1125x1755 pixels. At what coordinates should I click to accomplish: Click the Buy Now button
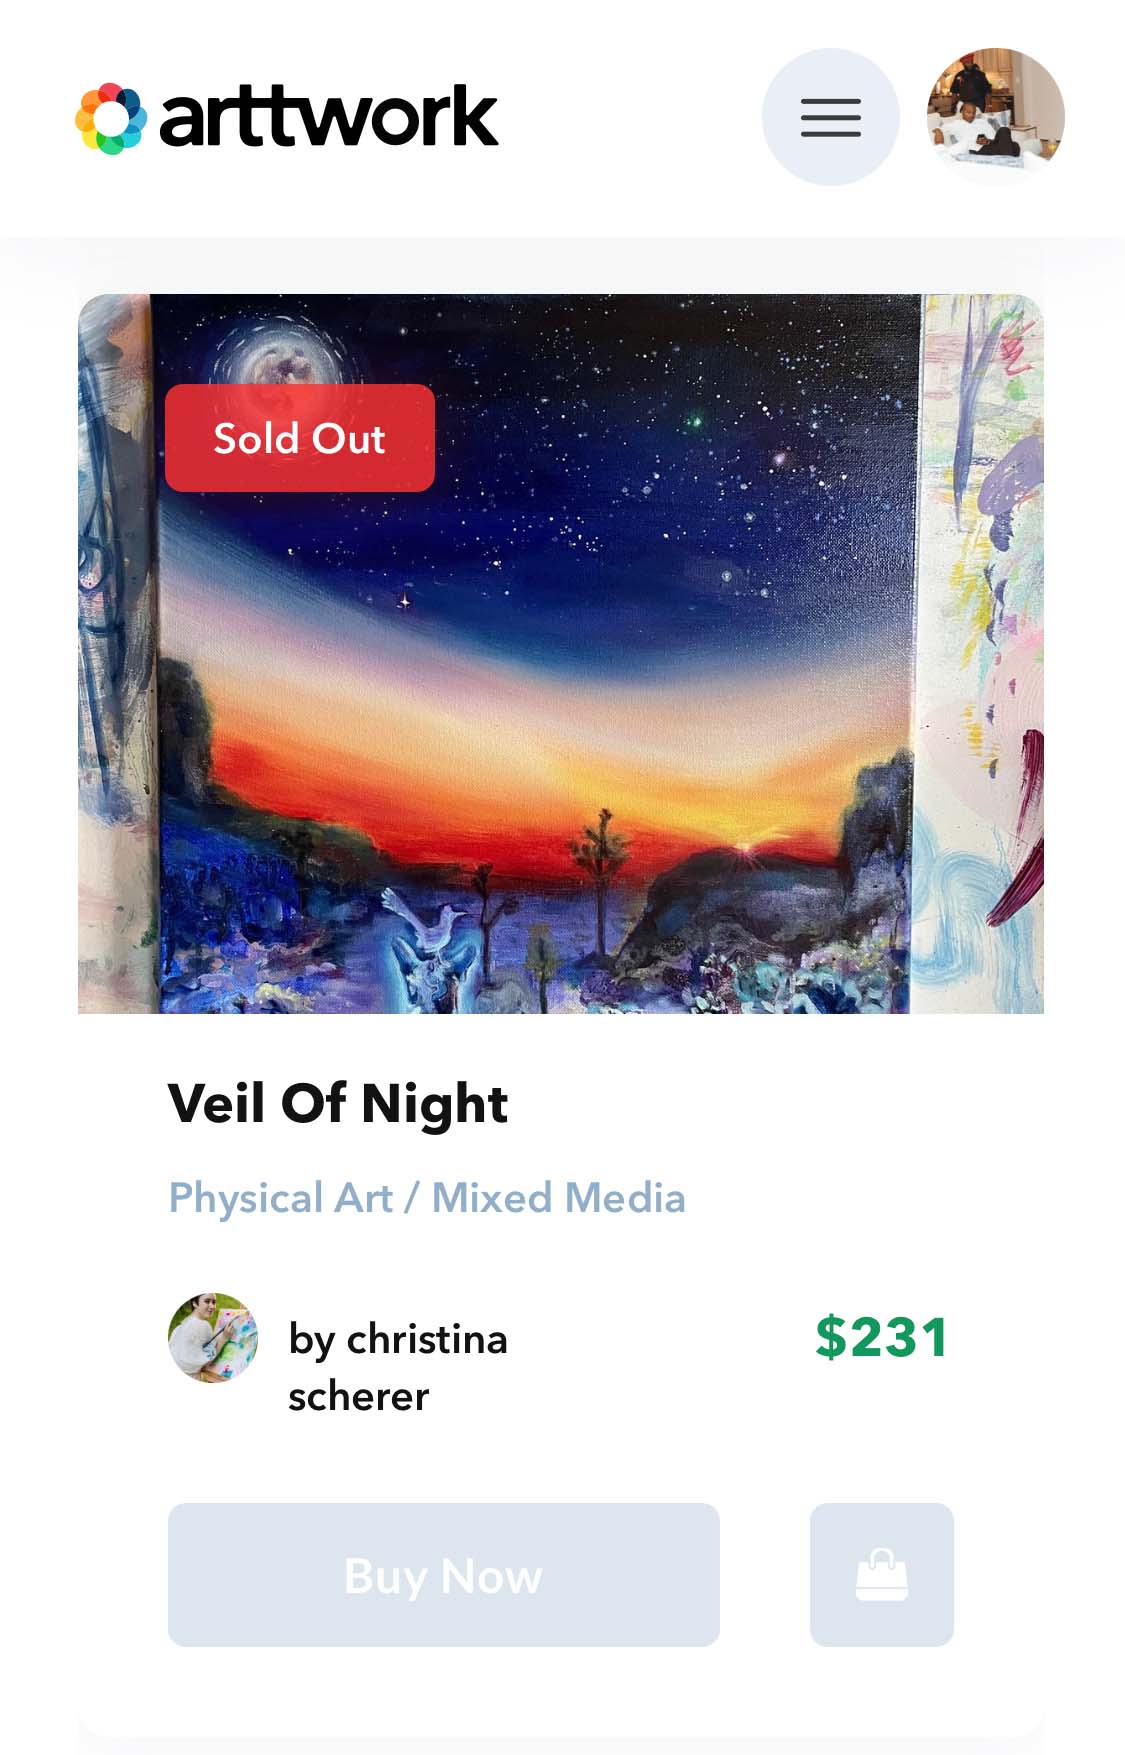[443, 1574]
